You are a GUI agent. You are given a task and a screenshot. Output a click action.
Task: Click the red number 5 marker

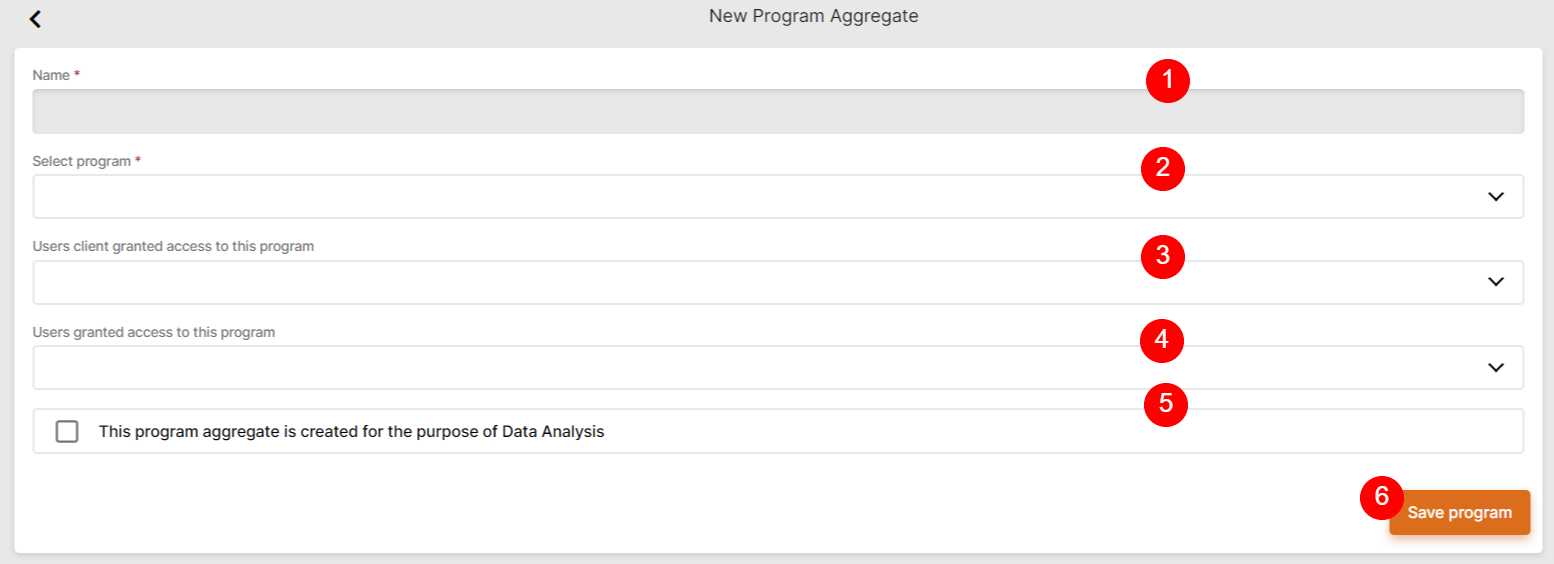pyautogui.click(x=1165, y=405)
